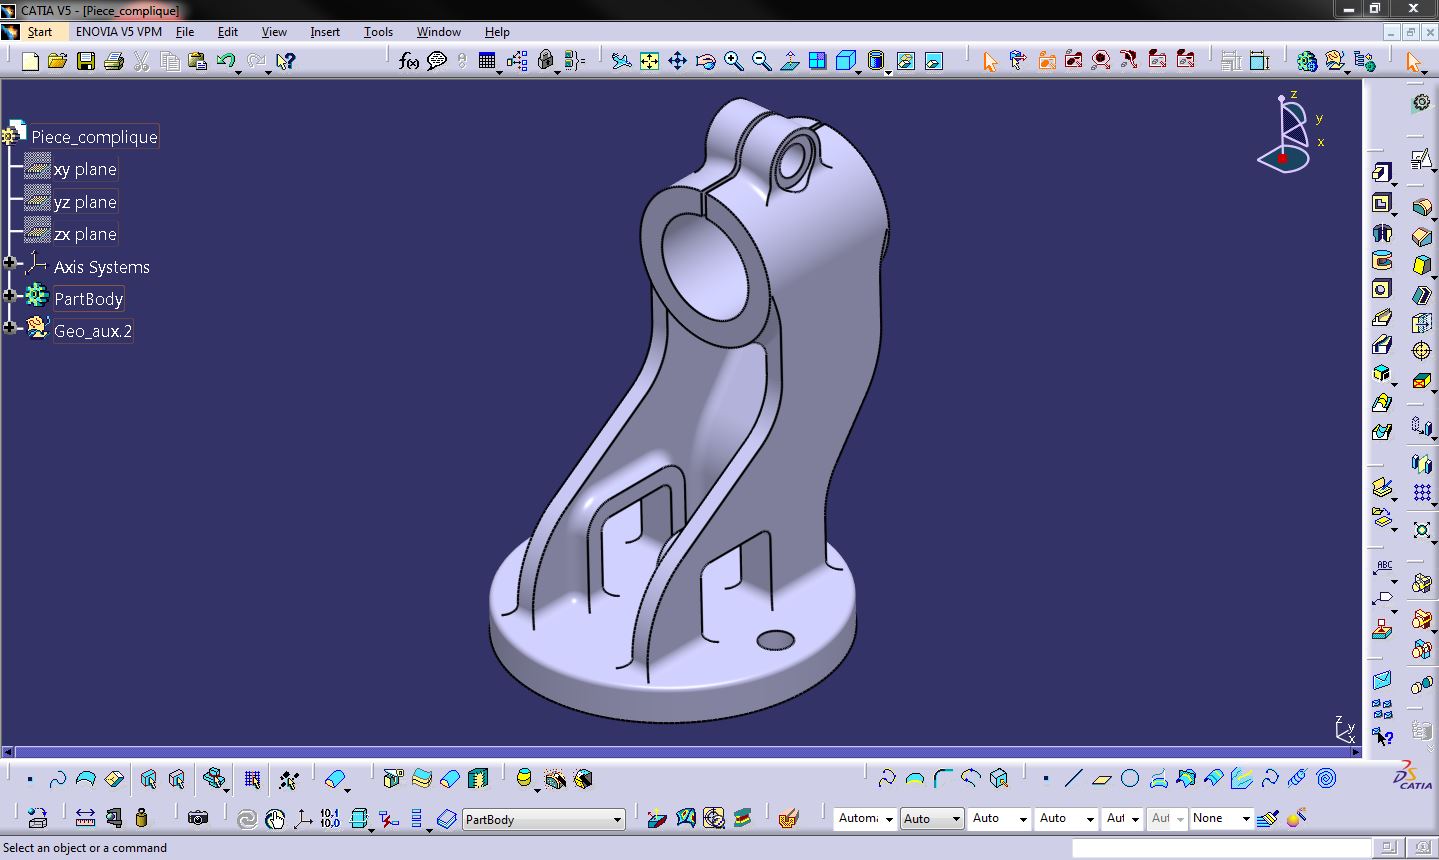Click the Shading render-style cylinder icon

click(875, 61)
